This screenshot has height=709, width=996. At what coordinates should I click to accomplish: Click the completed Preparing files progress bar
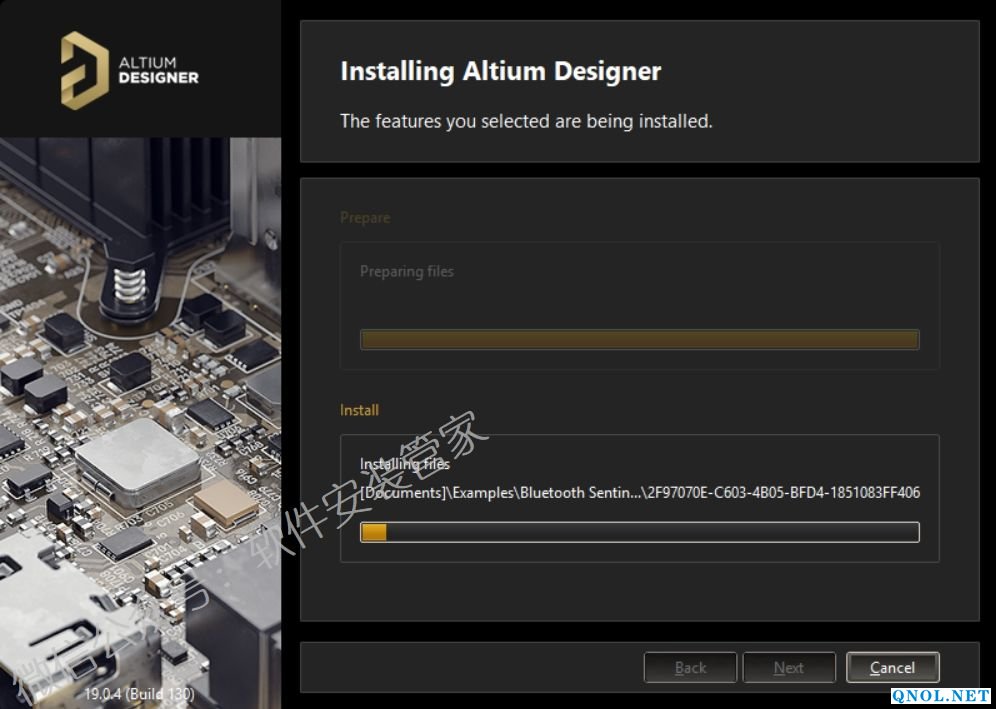point(639,340)
